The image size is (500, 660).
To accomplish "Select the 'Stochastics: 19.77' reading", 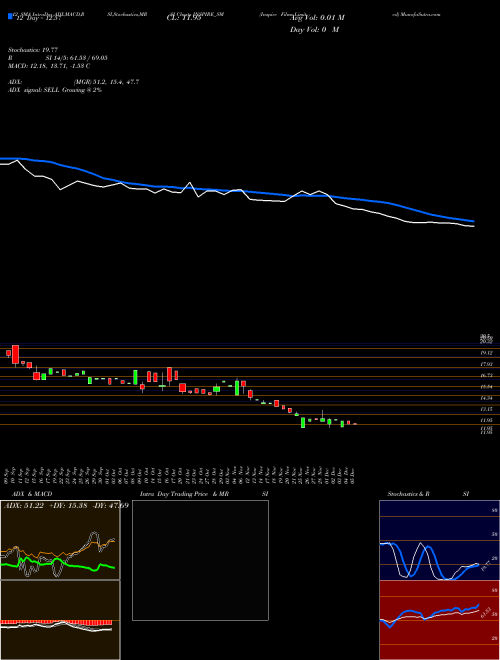I will pyautogui.click(x=33, y=50).
